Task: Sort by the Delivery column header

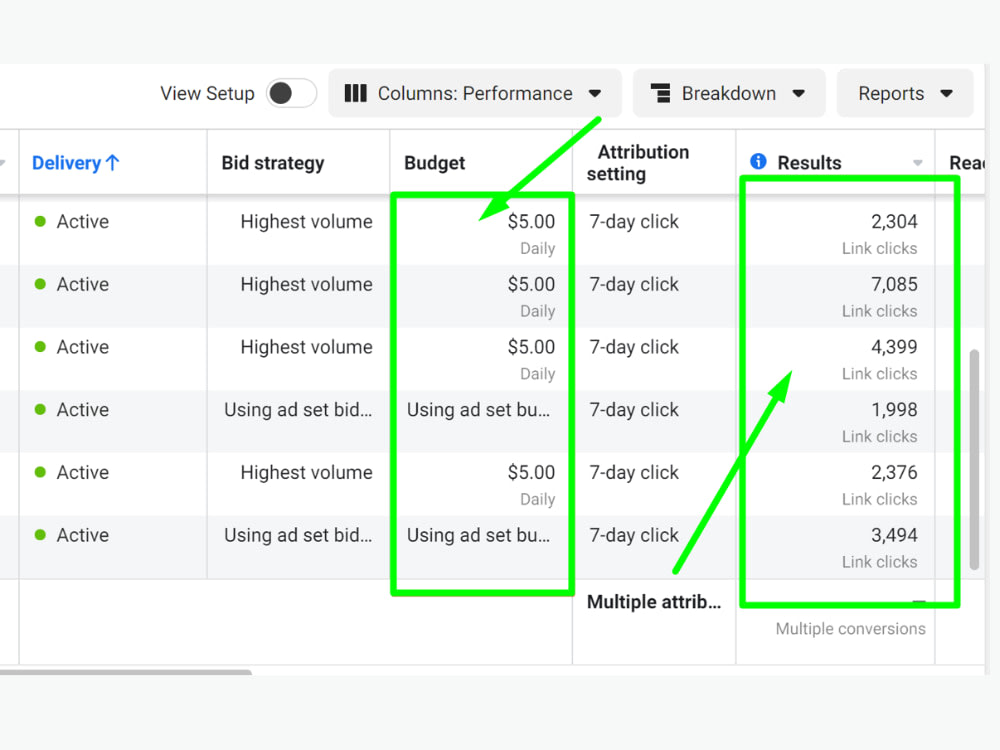Action: pyautogui.click(x=76, y=163)
